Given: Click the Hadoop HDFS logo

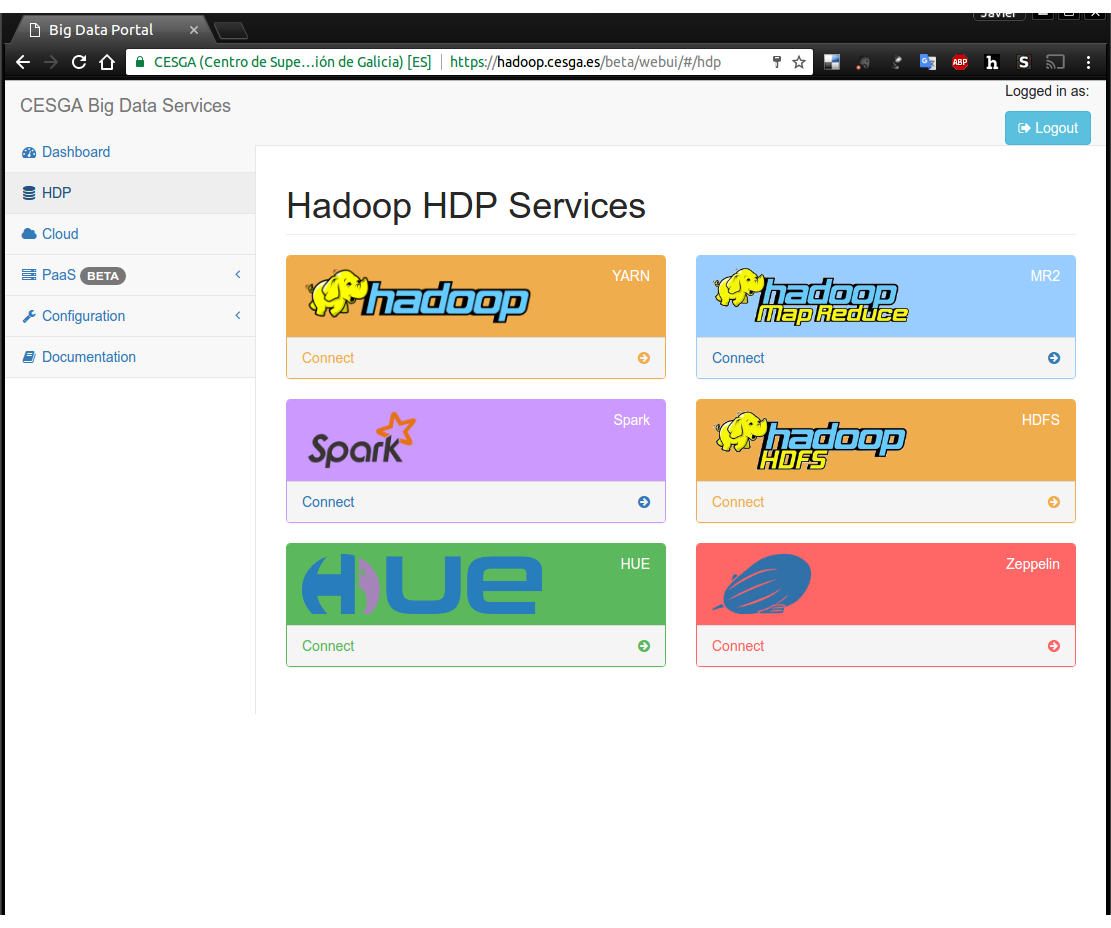Looking at the screenshot, I should coord(810,441).
